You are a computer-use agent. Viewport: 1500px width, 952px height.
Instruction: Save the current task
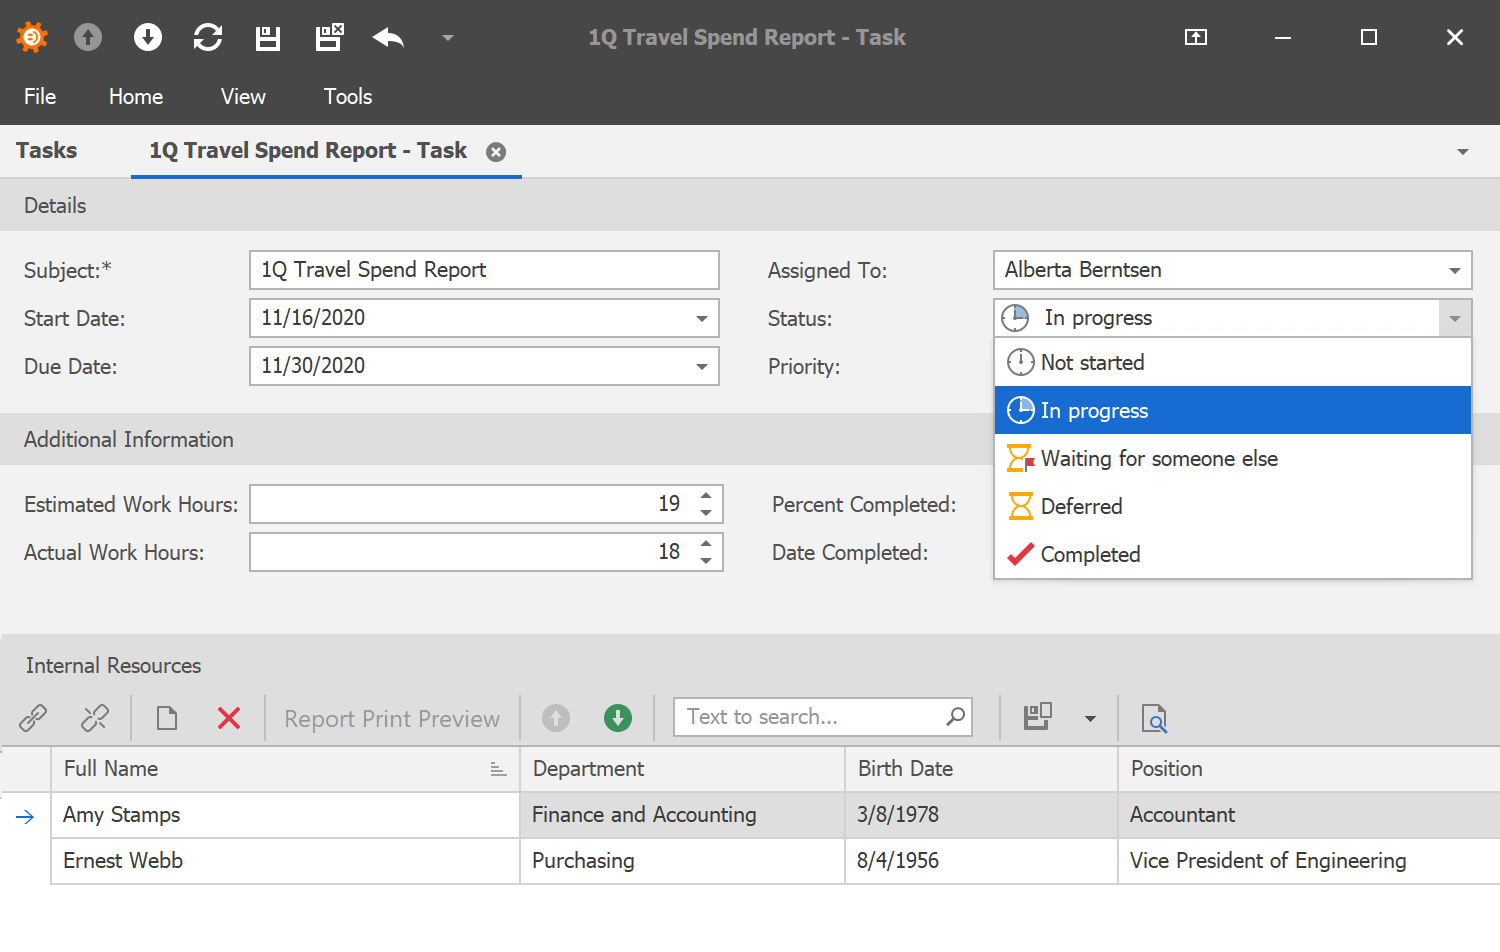(x=267, y=37)
